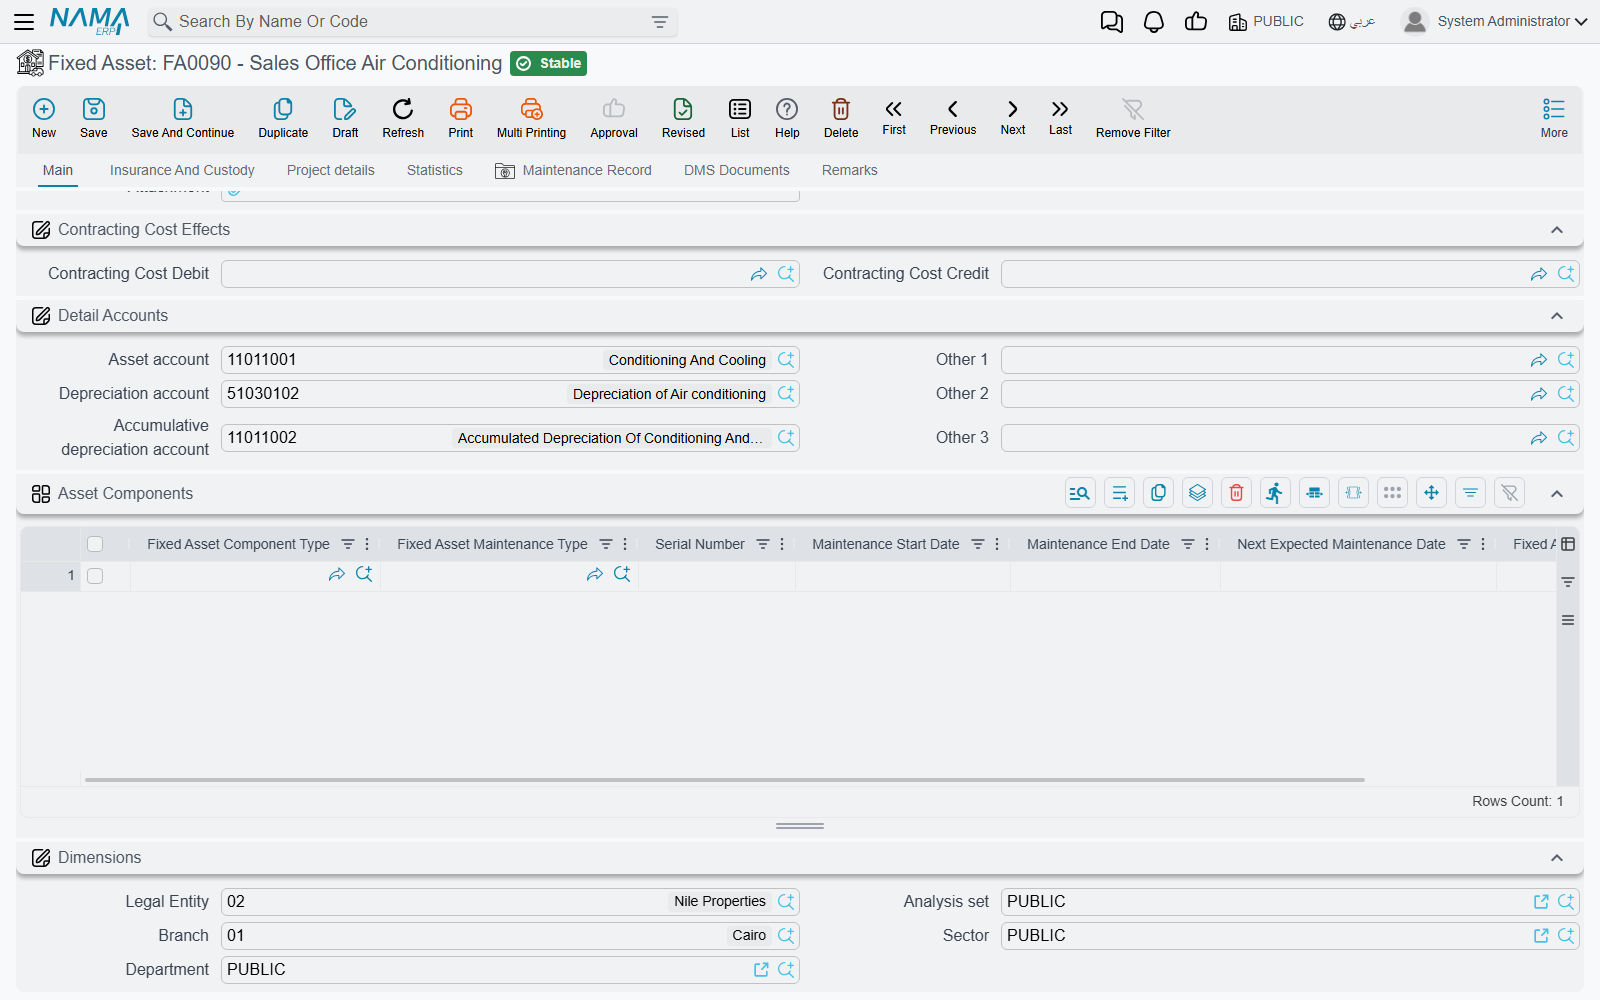1600x1000 pixels.
Task: Go to Previous record
Action: point(953,117)
